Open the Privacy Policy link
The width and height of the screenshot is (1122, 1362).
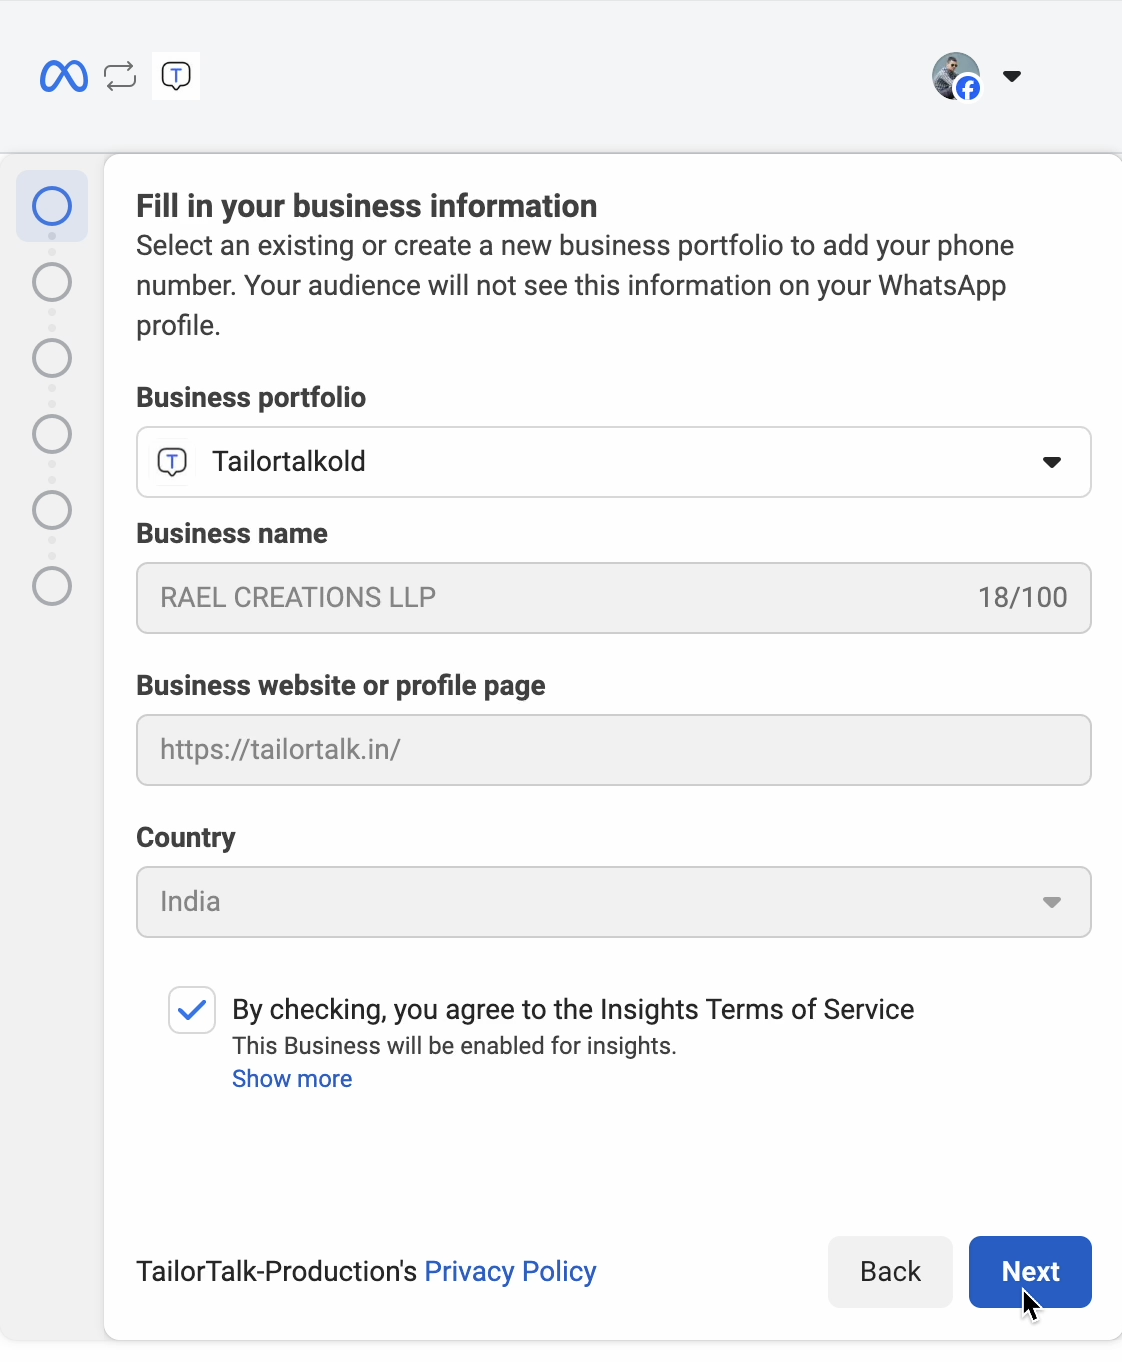click(x=510, y=1272)
